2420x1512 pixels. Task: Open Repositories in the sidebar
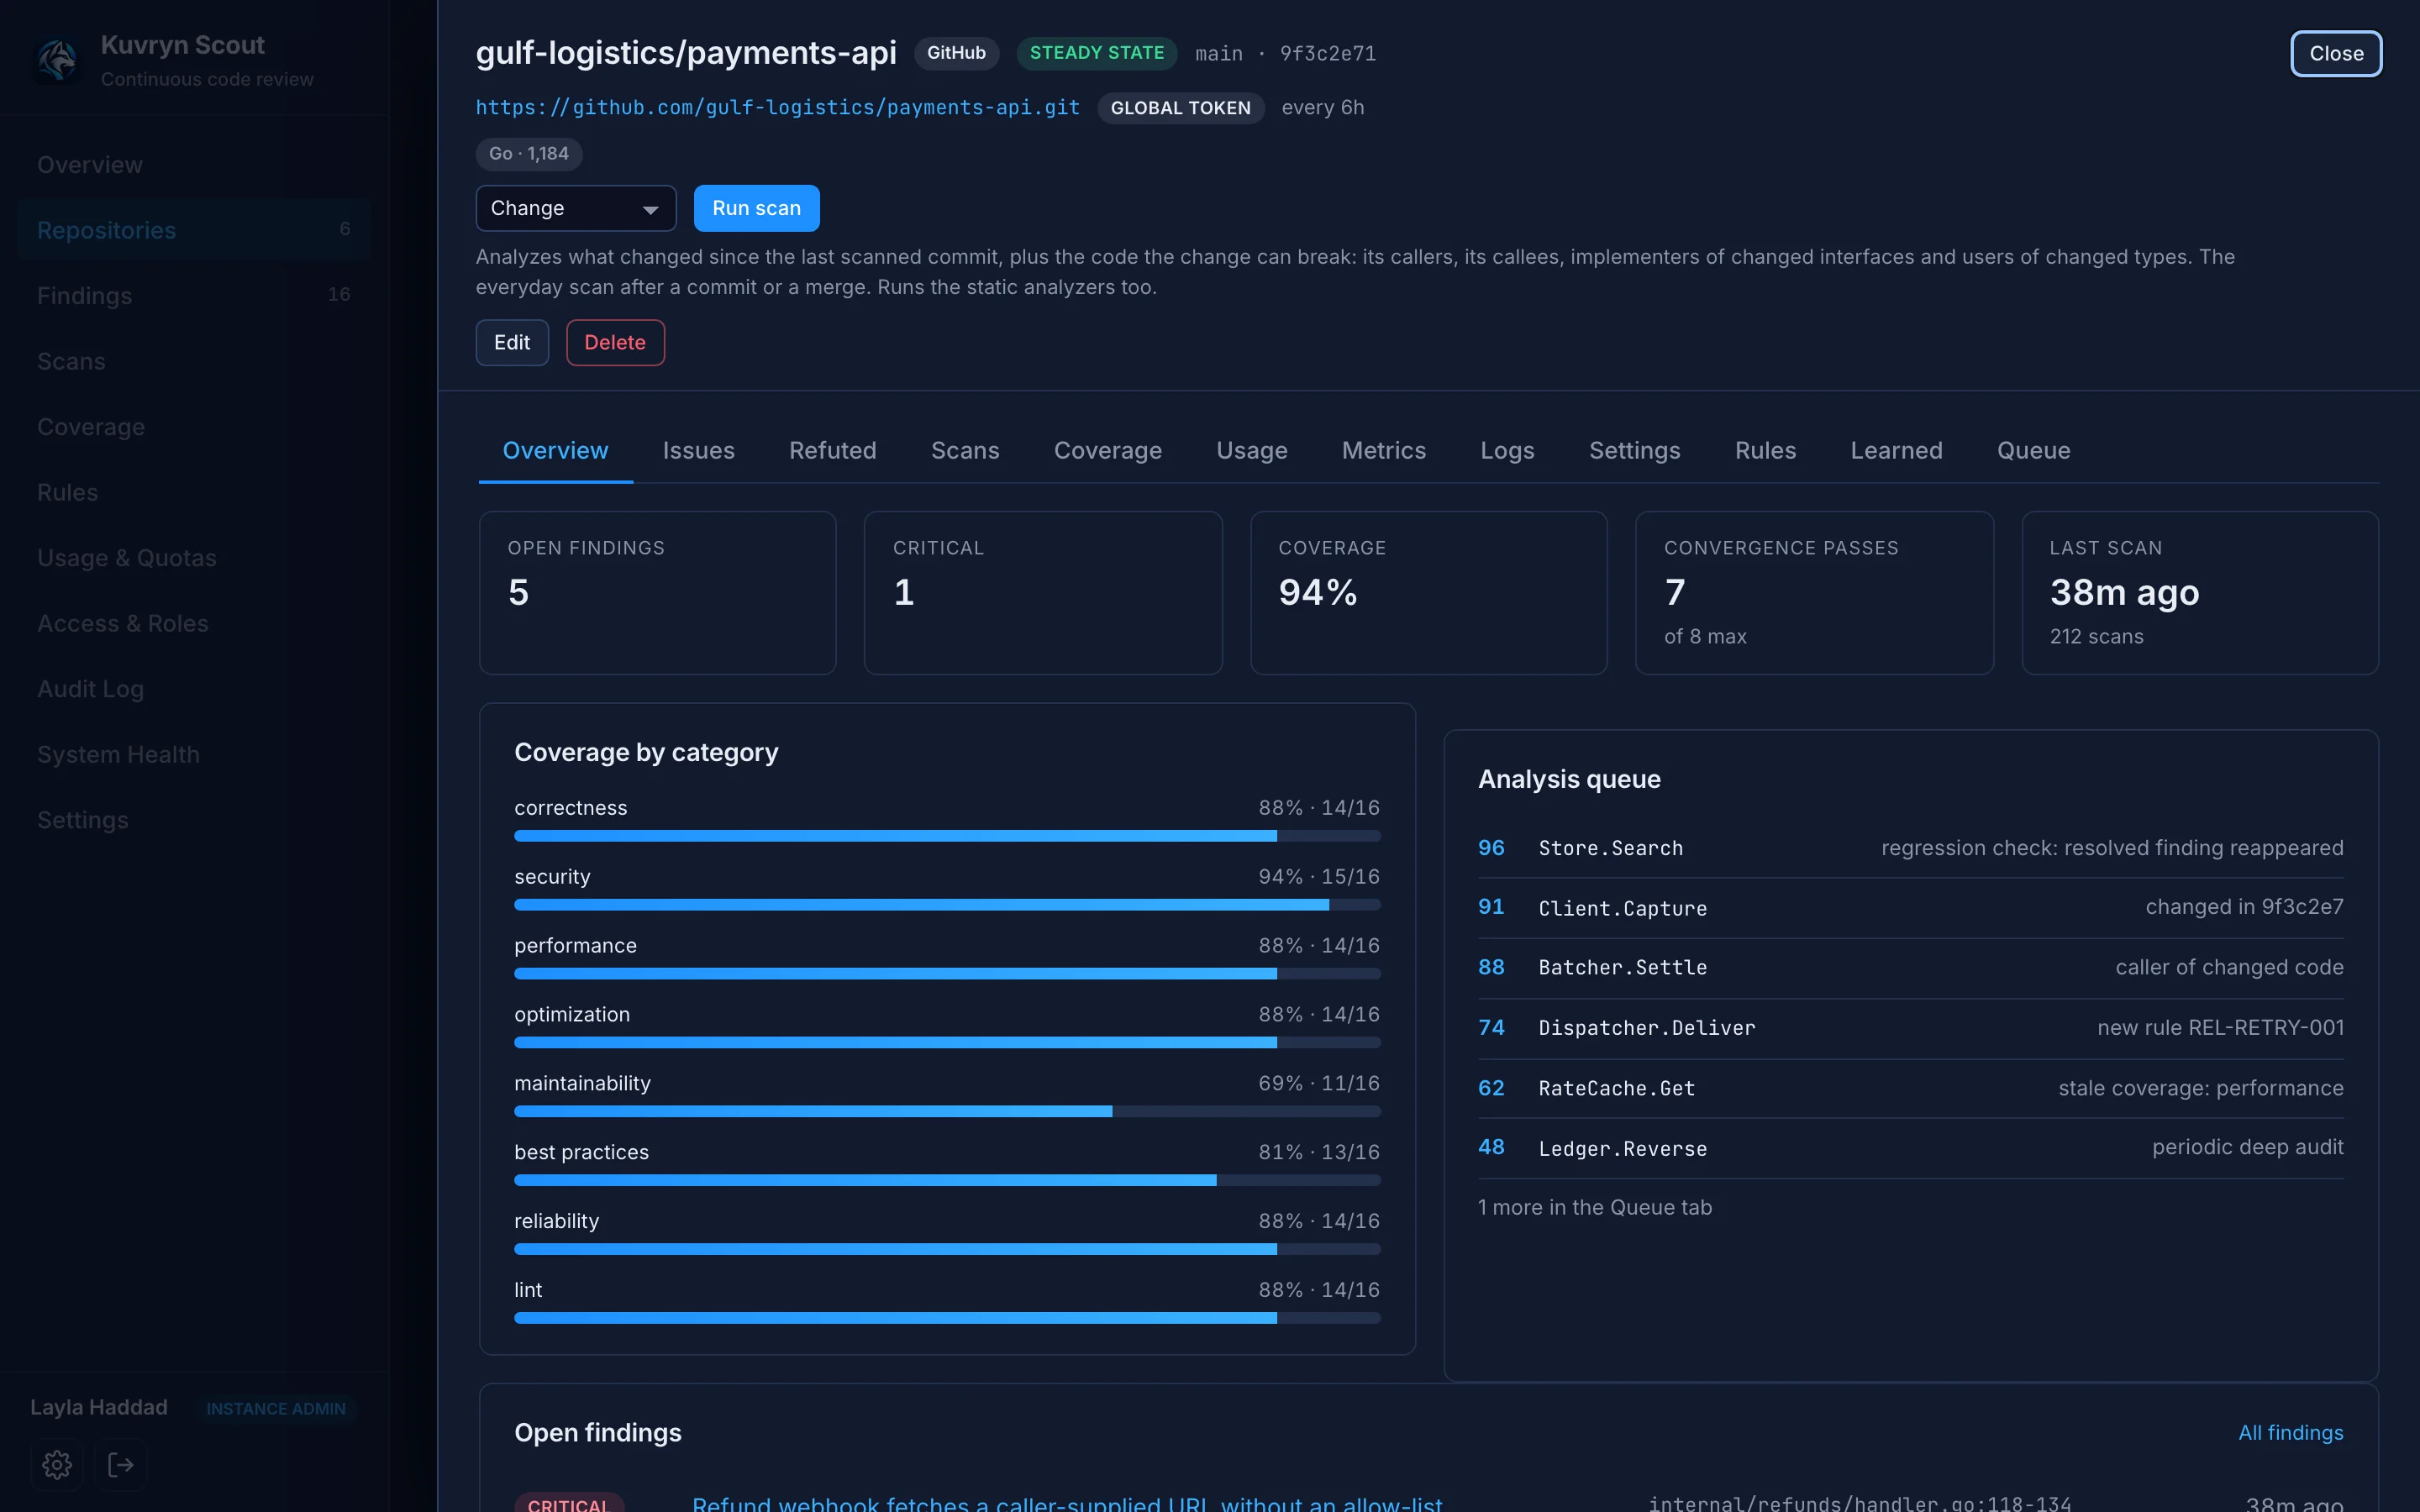point(194,230)
